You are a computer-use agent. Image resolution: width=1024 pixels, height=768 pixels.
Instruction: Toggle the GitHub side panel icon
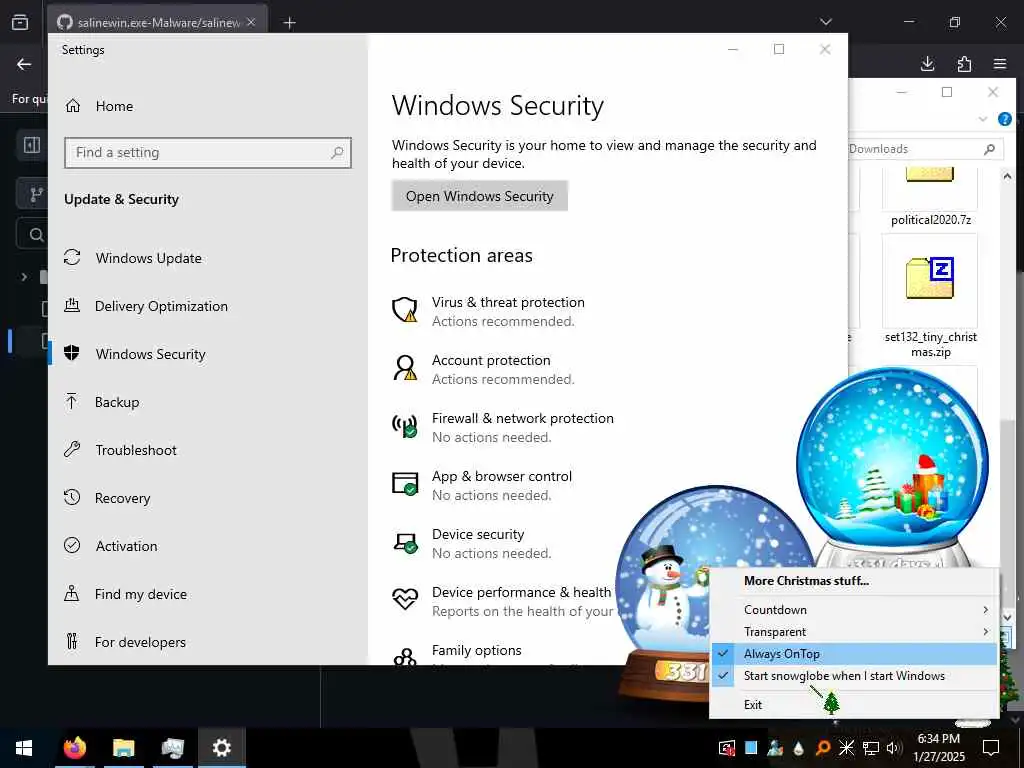tap(31, 144)
